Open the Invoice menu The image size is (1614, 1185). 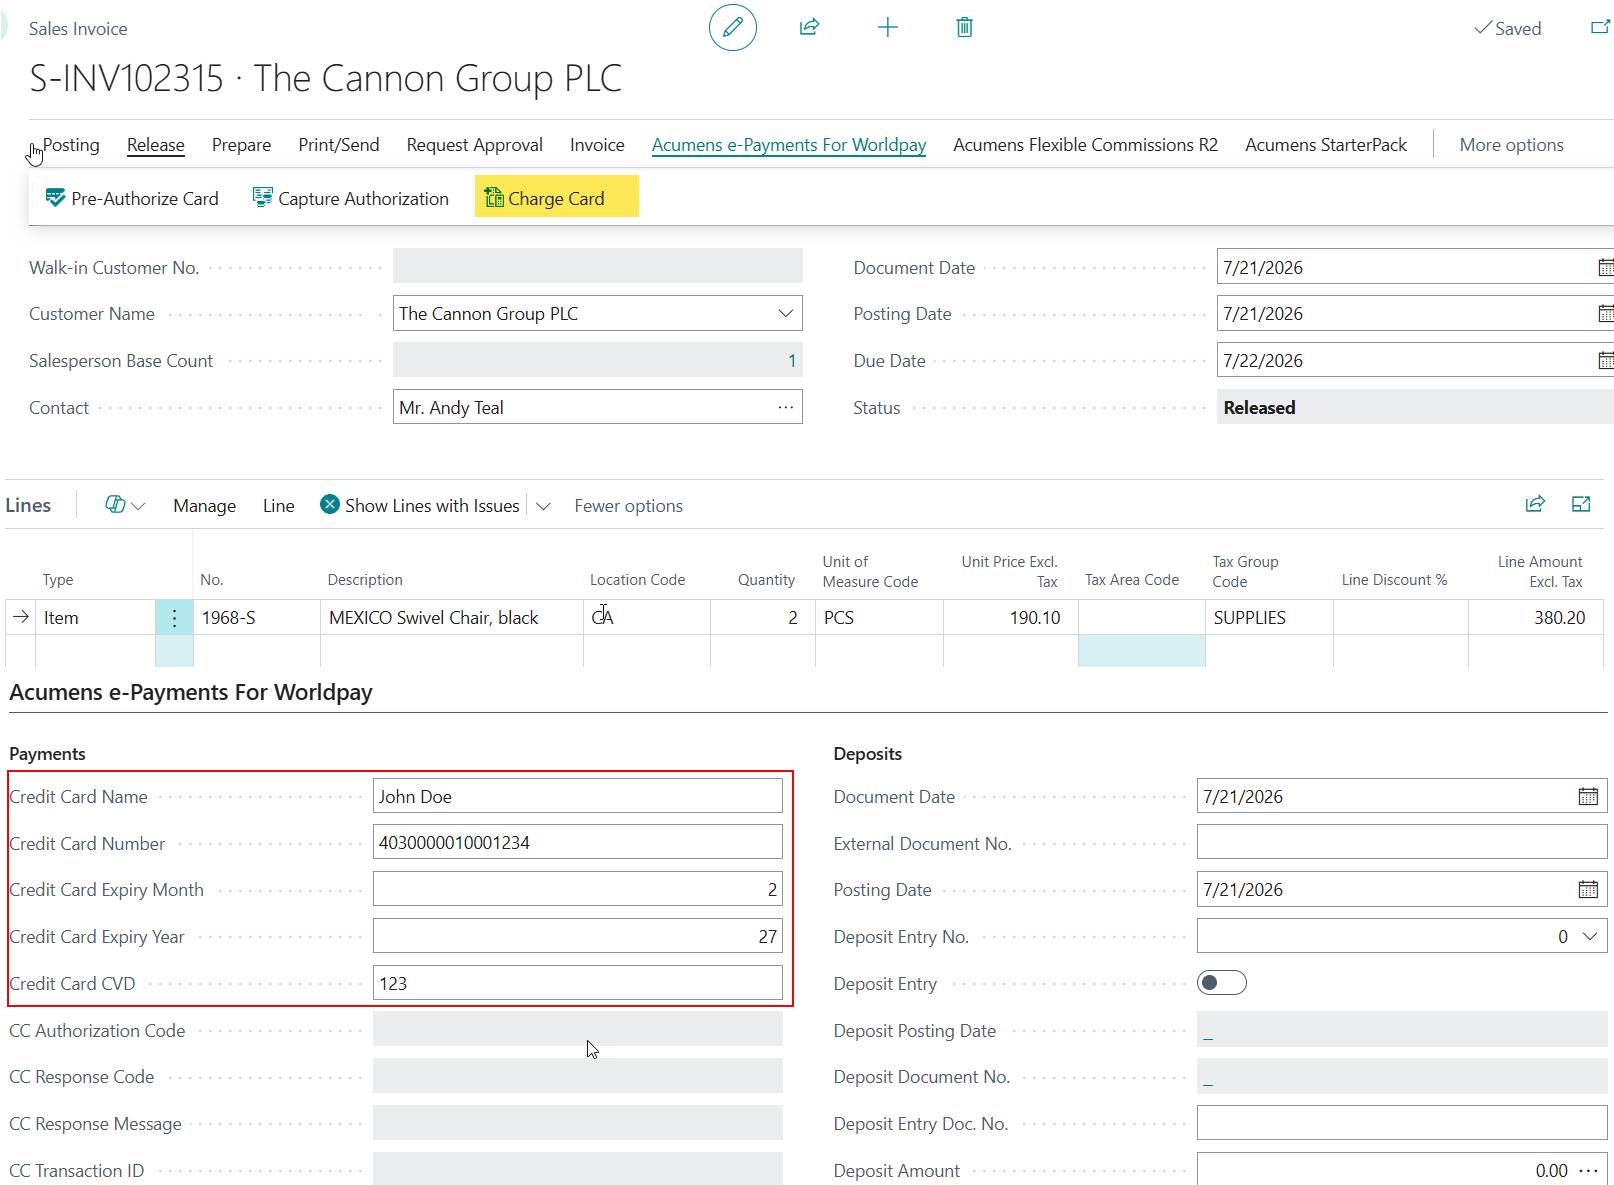597,145
